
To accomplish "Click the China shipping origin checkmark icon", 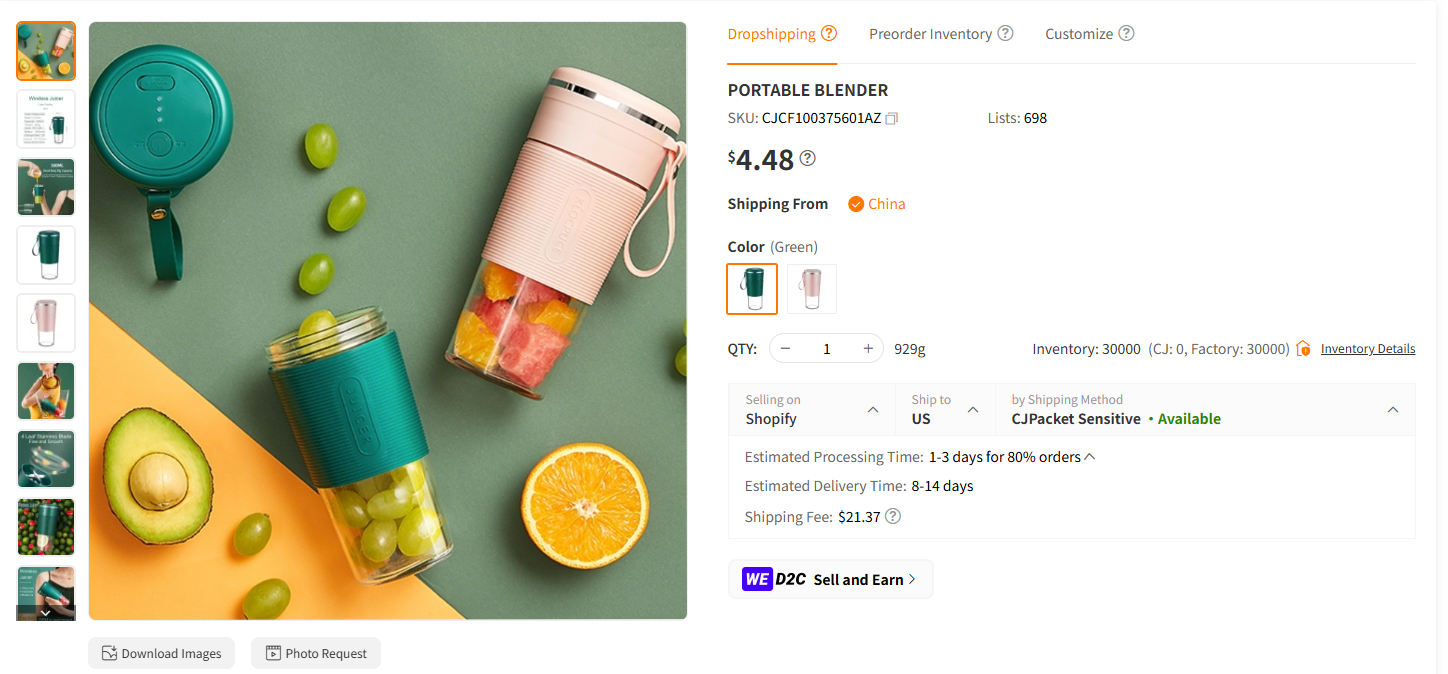I will pos(856,203).
